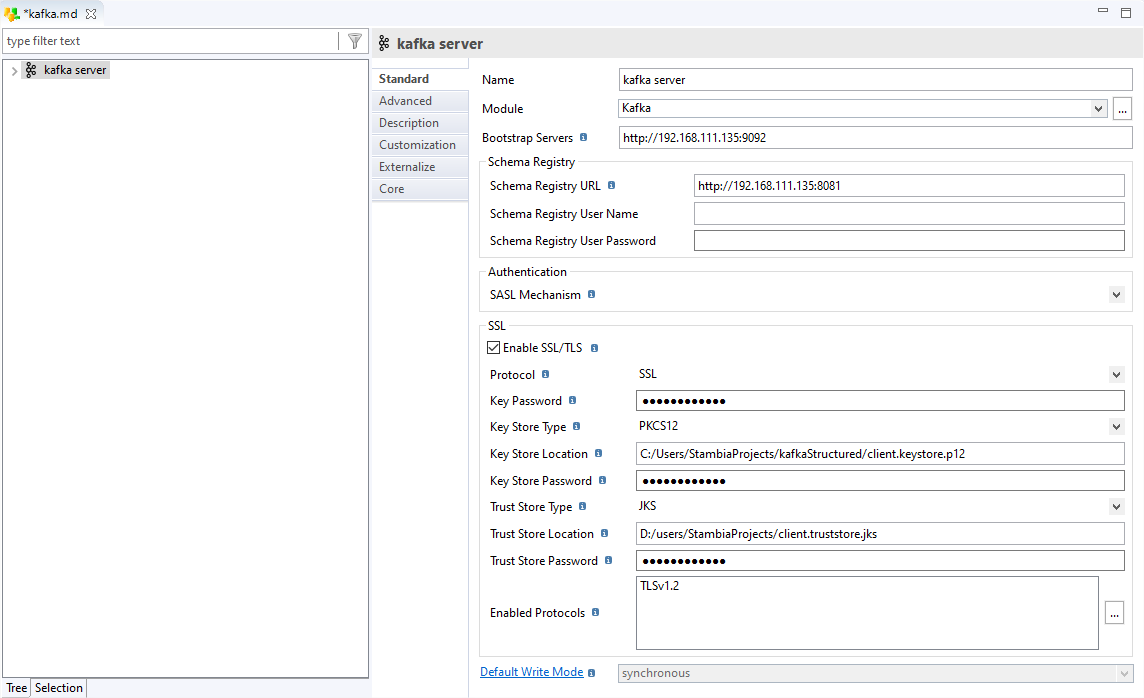1144x698 pixels.
Task: Click Key Store Type info icon
Action: point(576,426)
